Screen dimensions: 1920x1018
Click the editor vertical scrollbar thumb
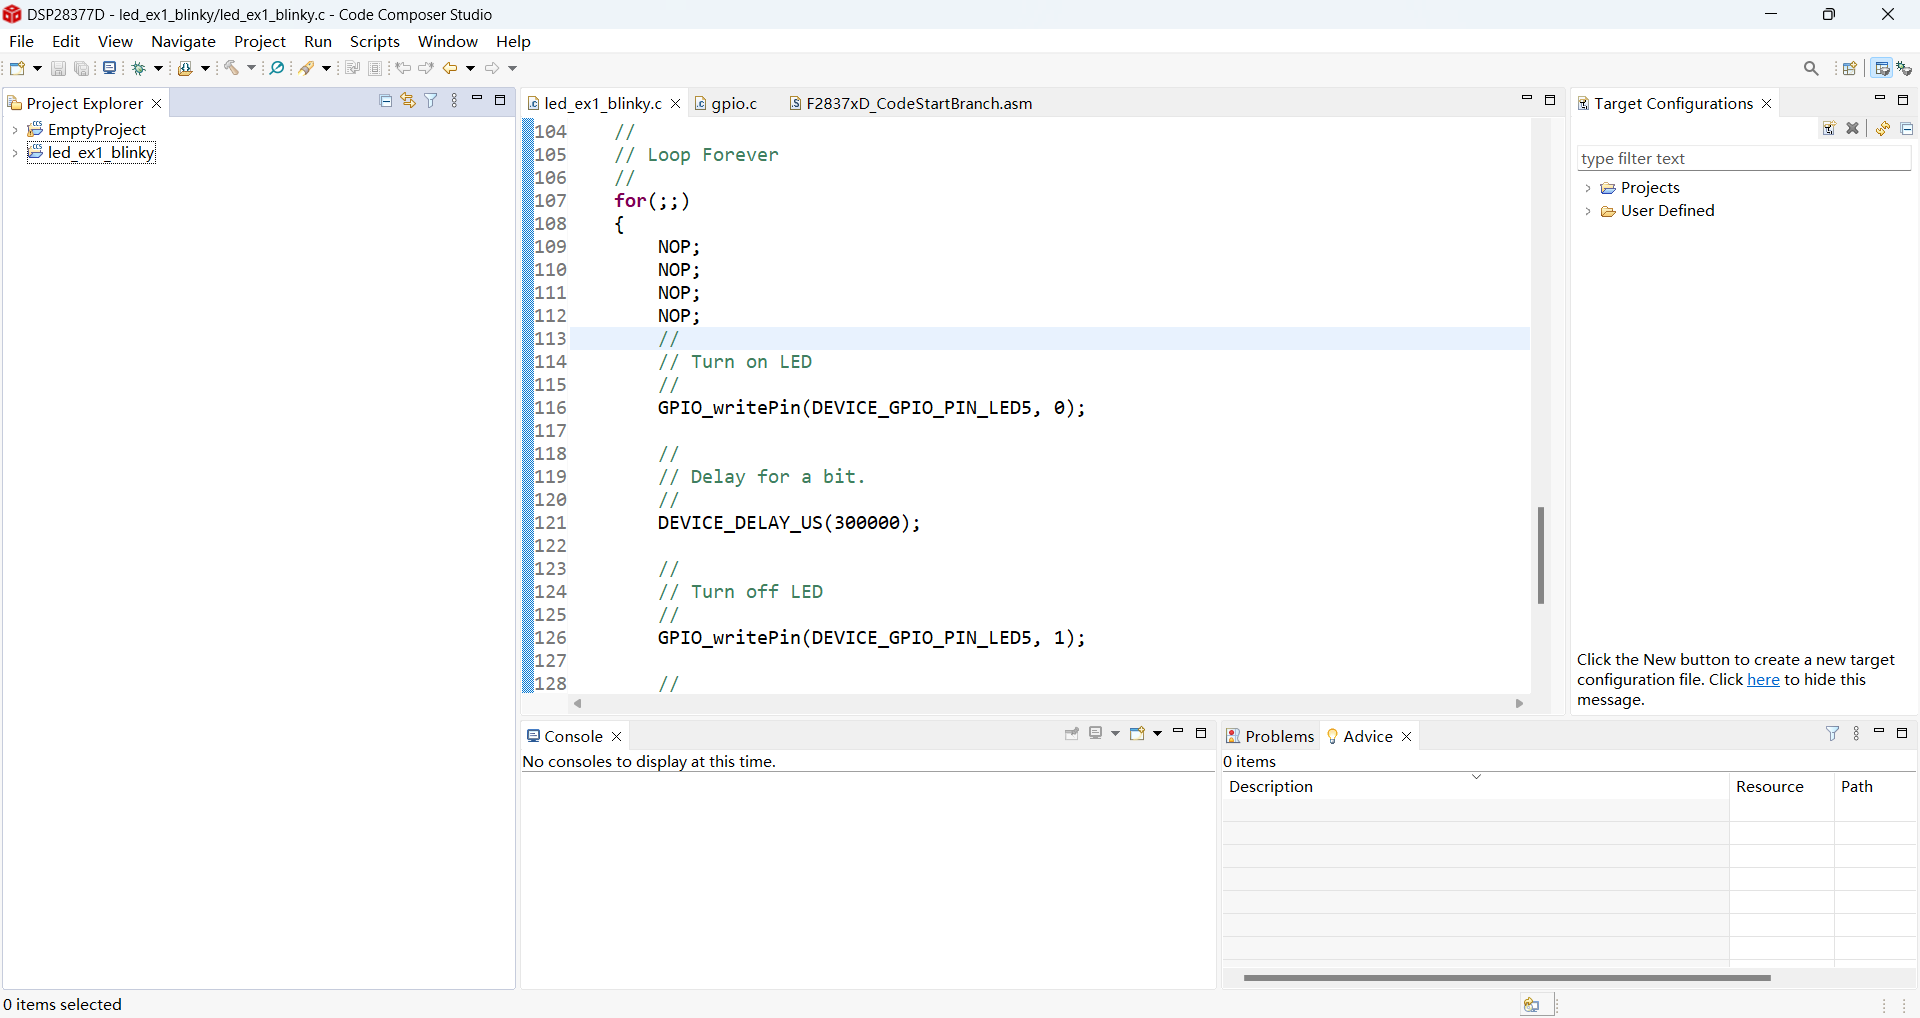(x=1541, y=555)
